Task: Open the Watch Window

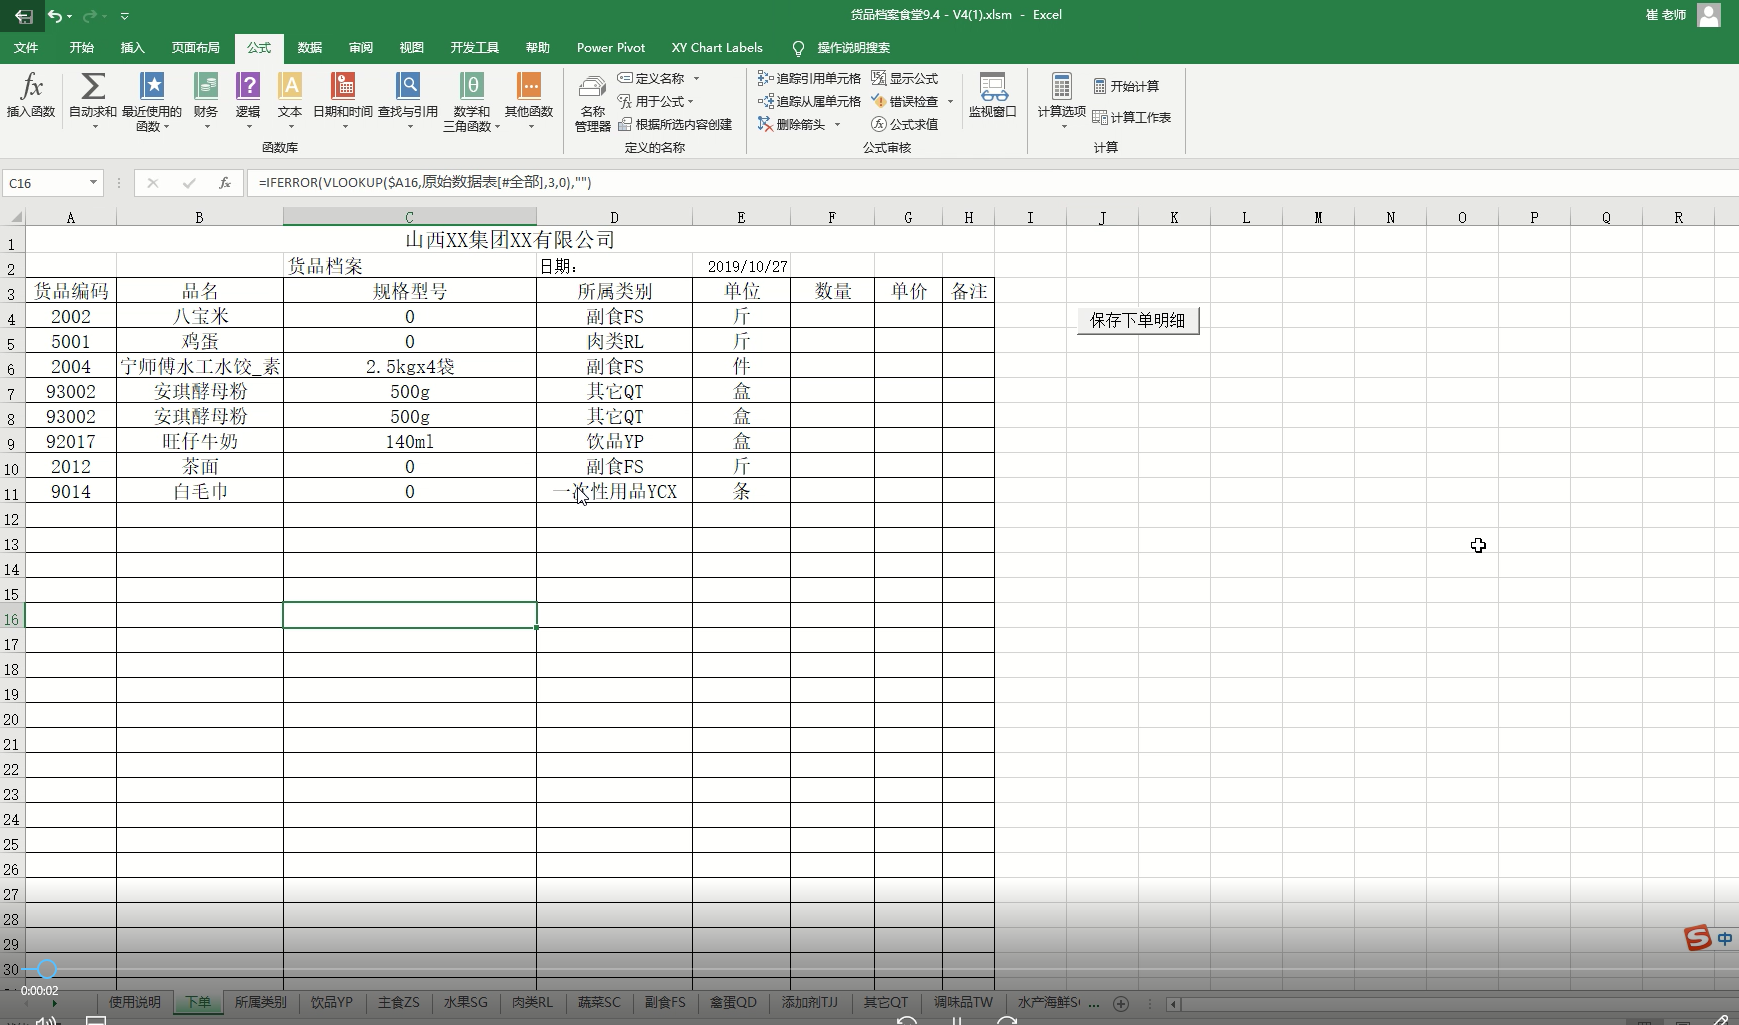Action: pyautogui.click(x=992, y=96)
